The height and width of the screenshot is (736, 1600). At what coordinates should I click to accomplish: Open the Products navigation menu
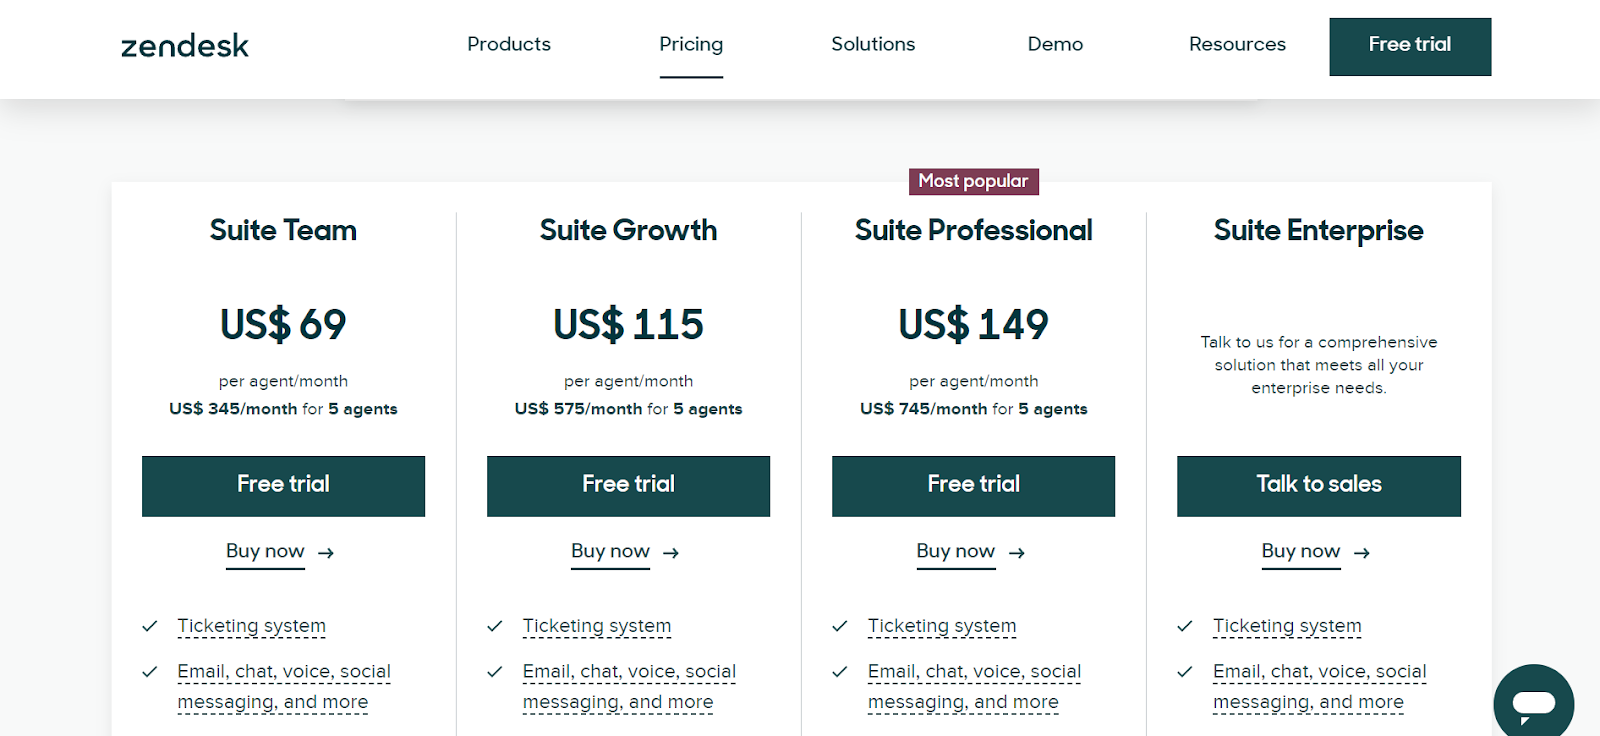point(509,44)
